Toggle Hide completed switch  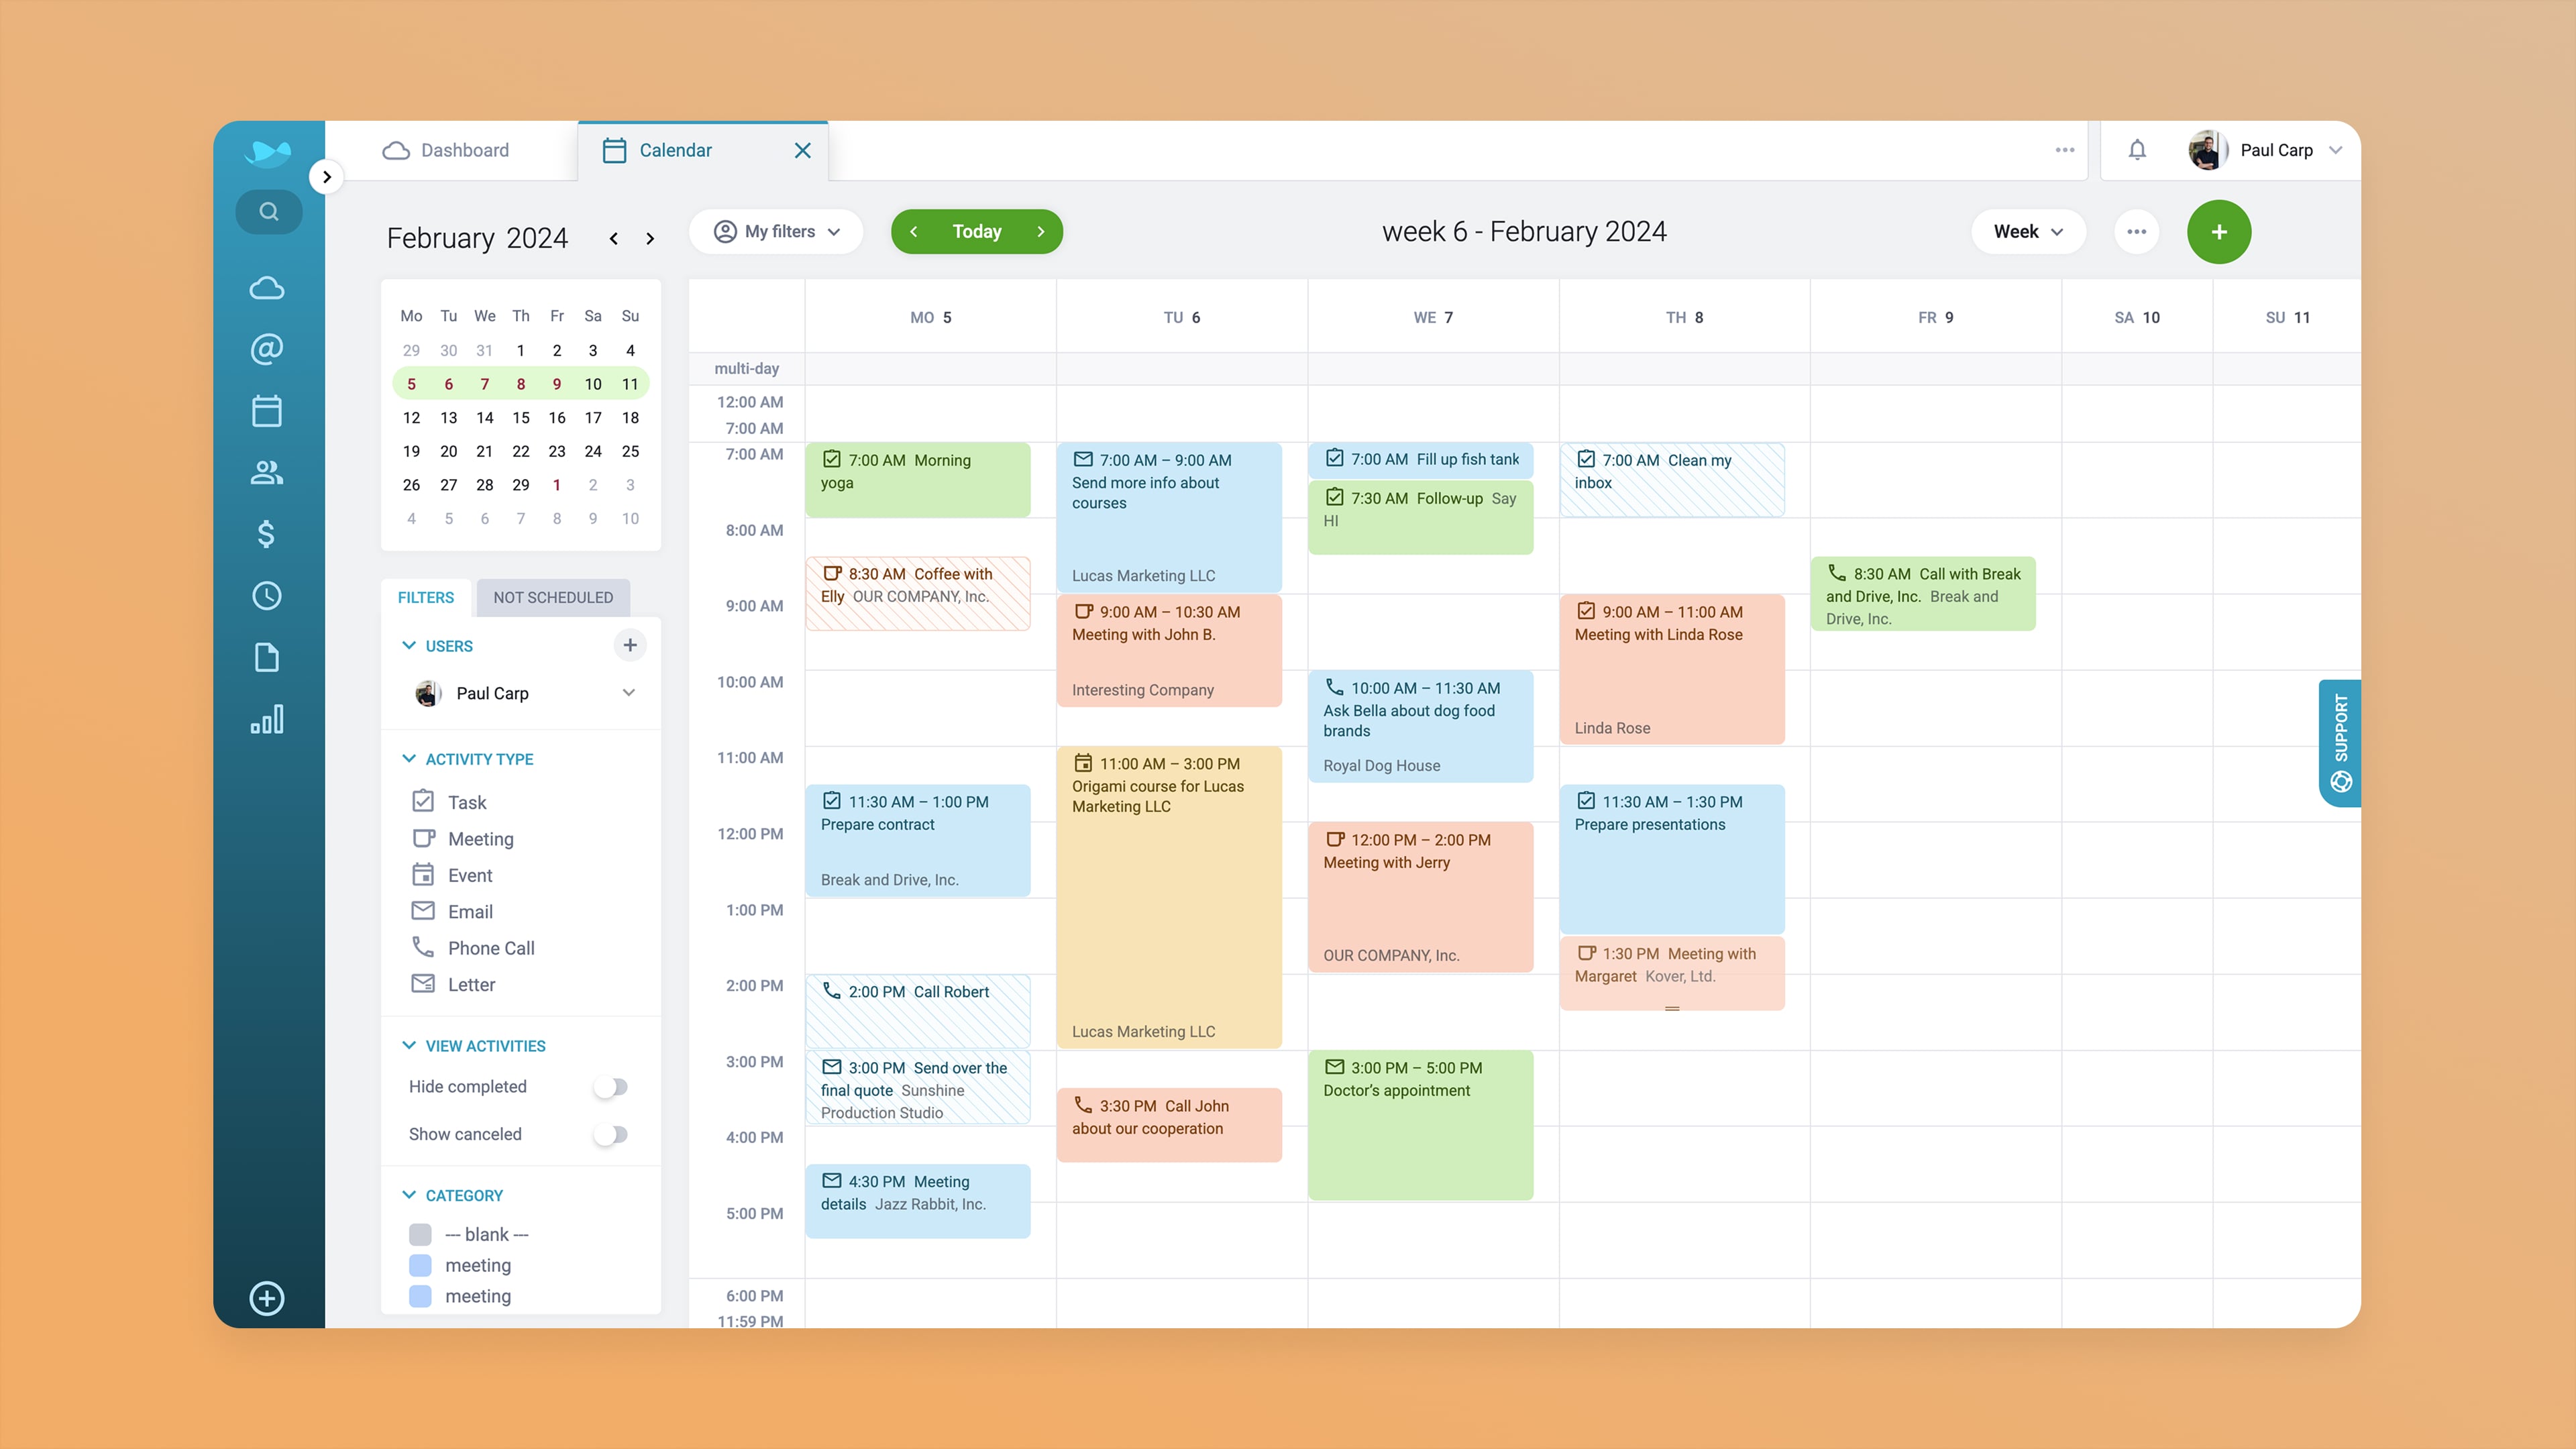point(611,1087)
